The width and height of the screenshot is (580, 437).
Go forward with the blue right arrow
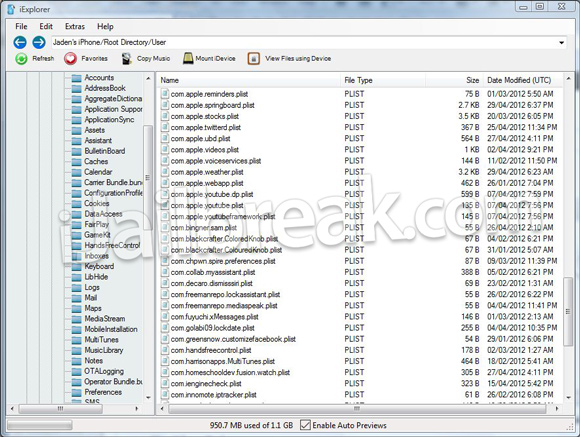39,42
